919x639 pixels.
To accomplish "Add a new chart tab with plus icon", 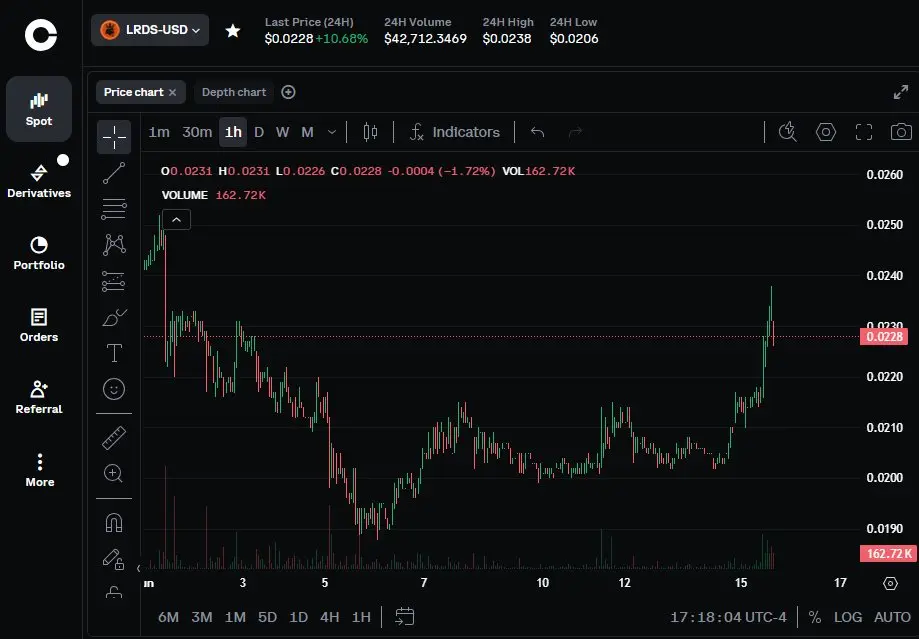I will 288,92.
